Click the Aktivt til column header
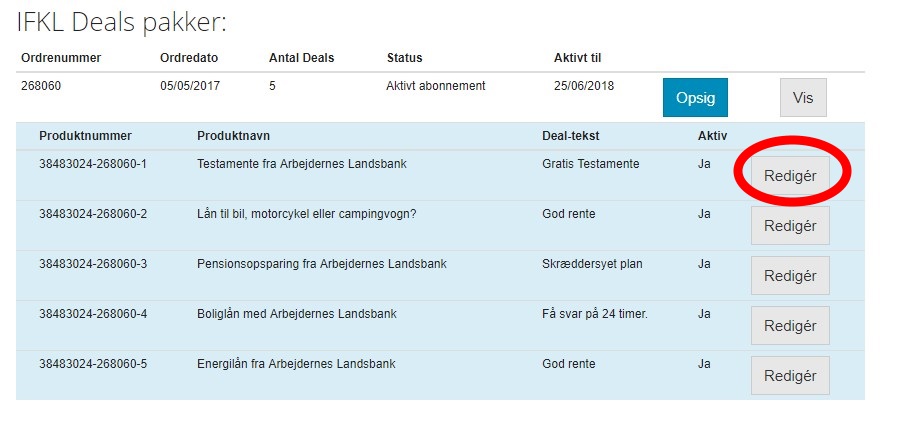 pyautogui.click(x=577, y=58)
